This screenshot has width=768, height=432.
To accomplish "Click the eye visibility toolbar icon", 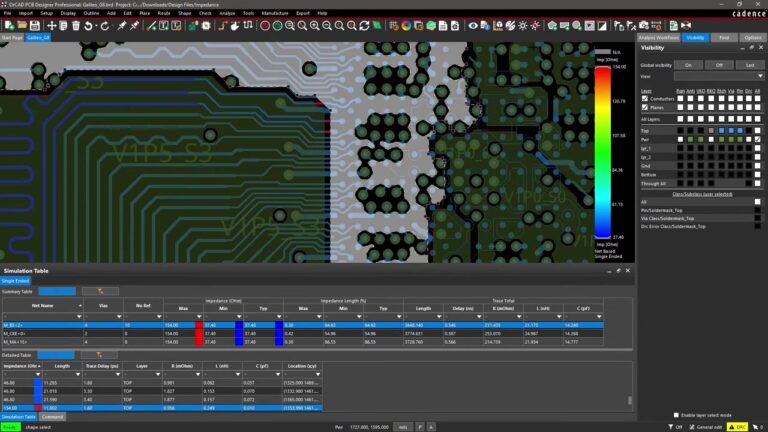I will click(x=473, y=25).
